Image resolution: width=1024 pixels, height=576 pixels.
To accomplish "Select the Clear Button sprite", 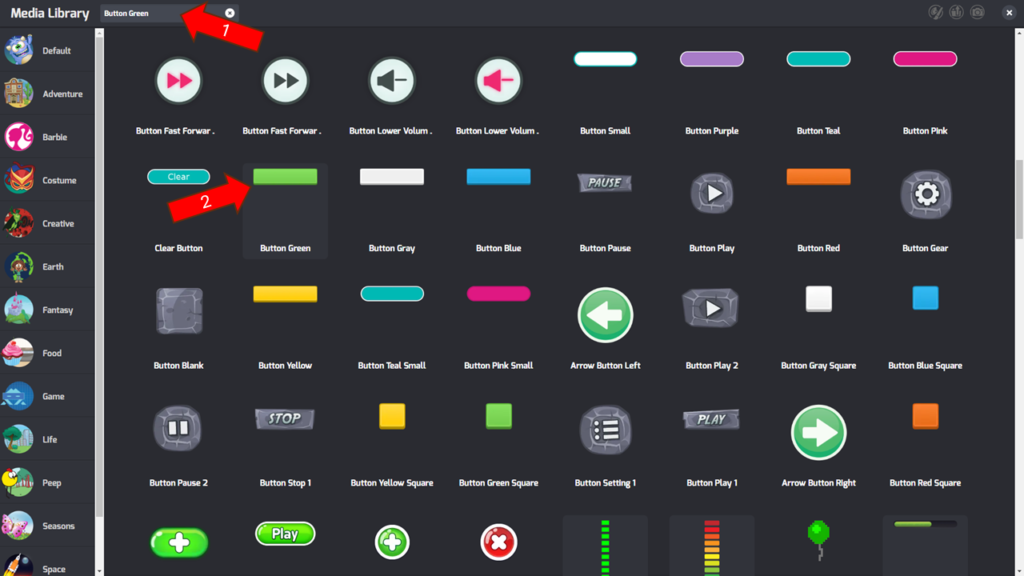I will coord(179,177).
